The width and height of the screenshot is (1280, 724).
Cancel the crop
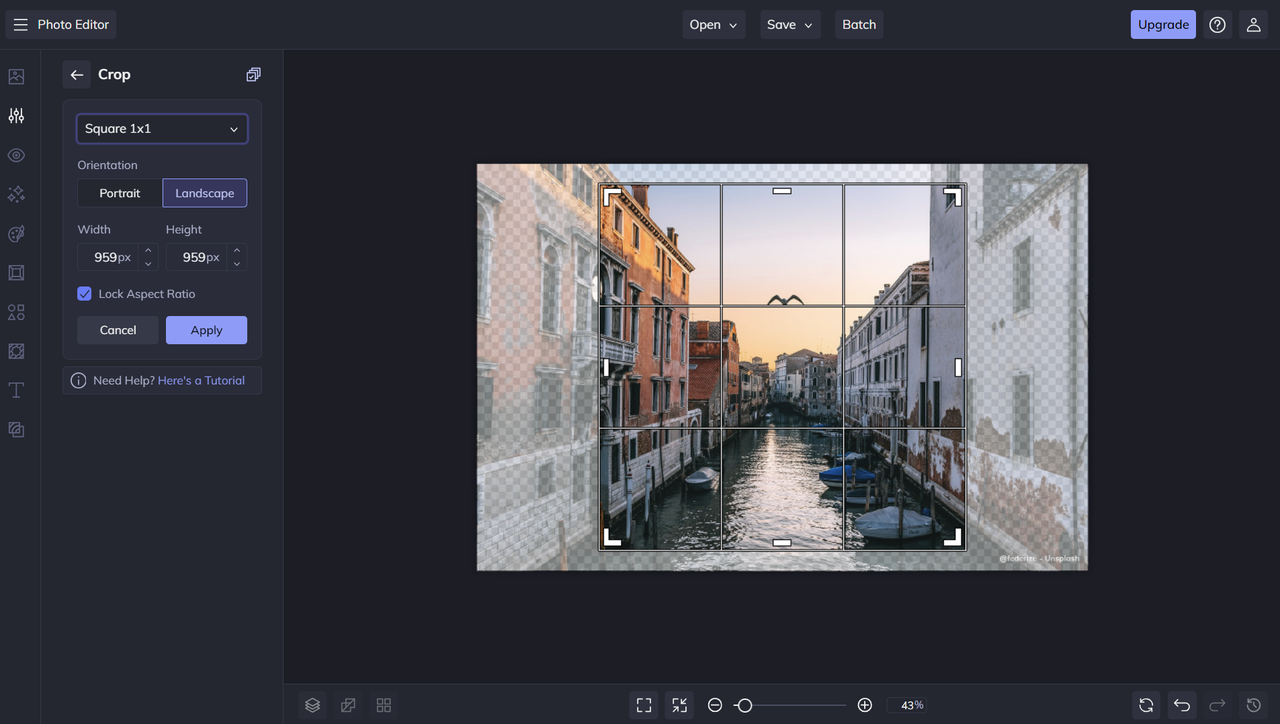click(x=118, y=330)
